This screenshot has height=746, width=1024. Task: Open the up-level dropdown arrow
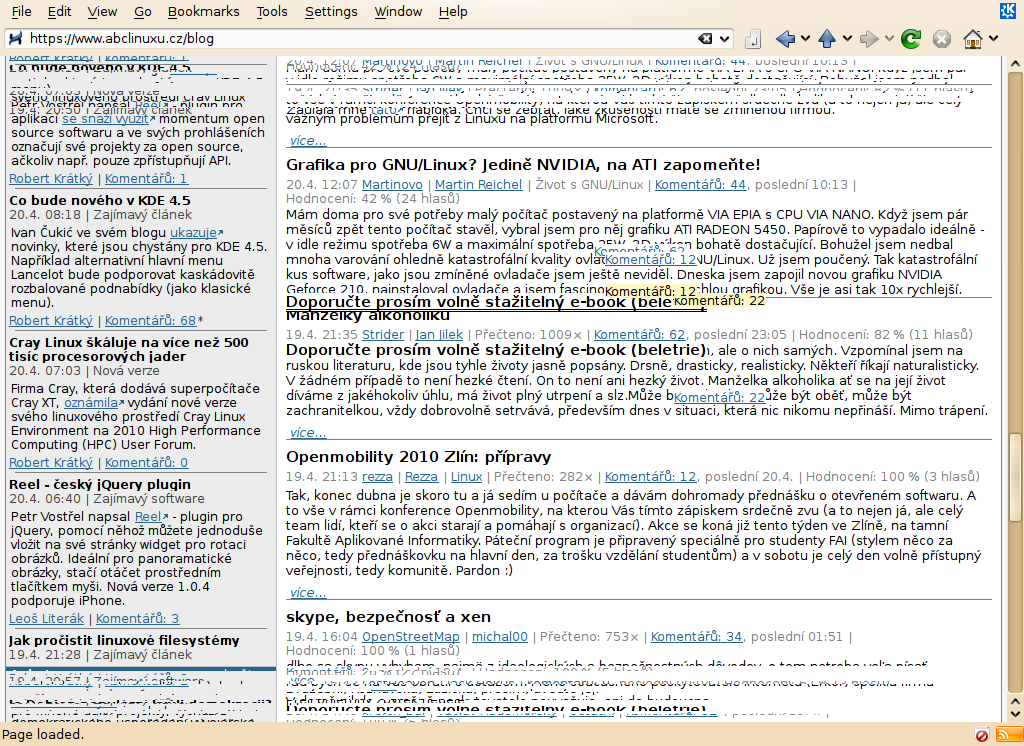point(847,39)
